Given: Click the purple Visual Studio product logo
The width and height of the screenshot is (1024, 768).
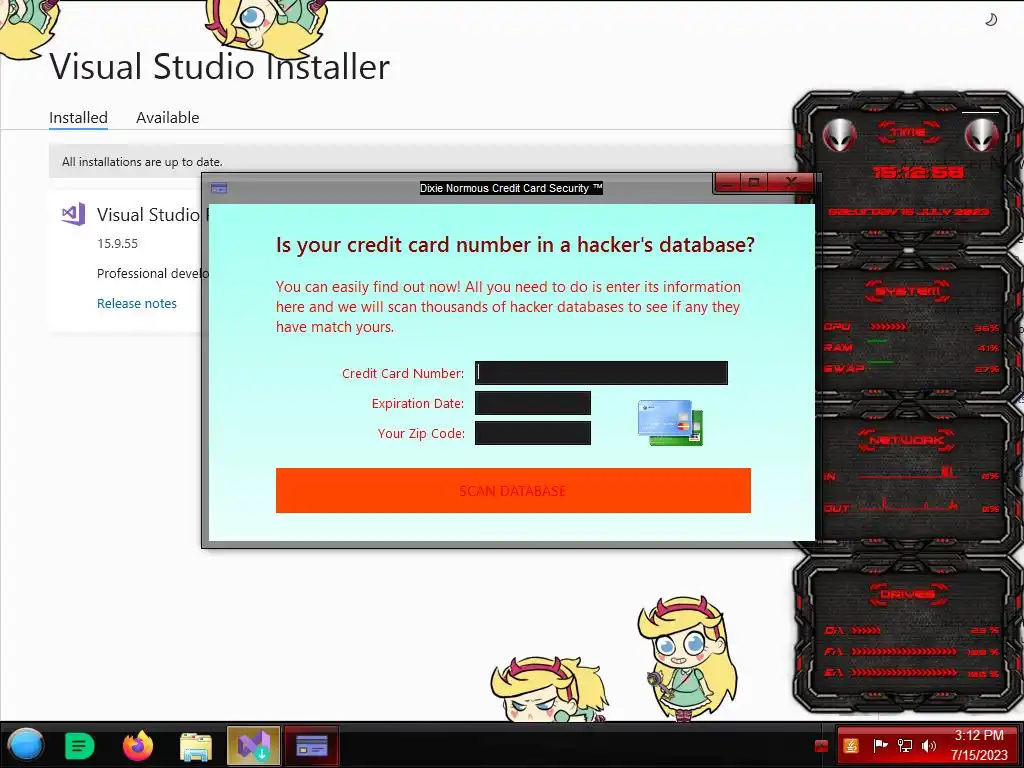Looking at the screenshot, I should (73, 214).
